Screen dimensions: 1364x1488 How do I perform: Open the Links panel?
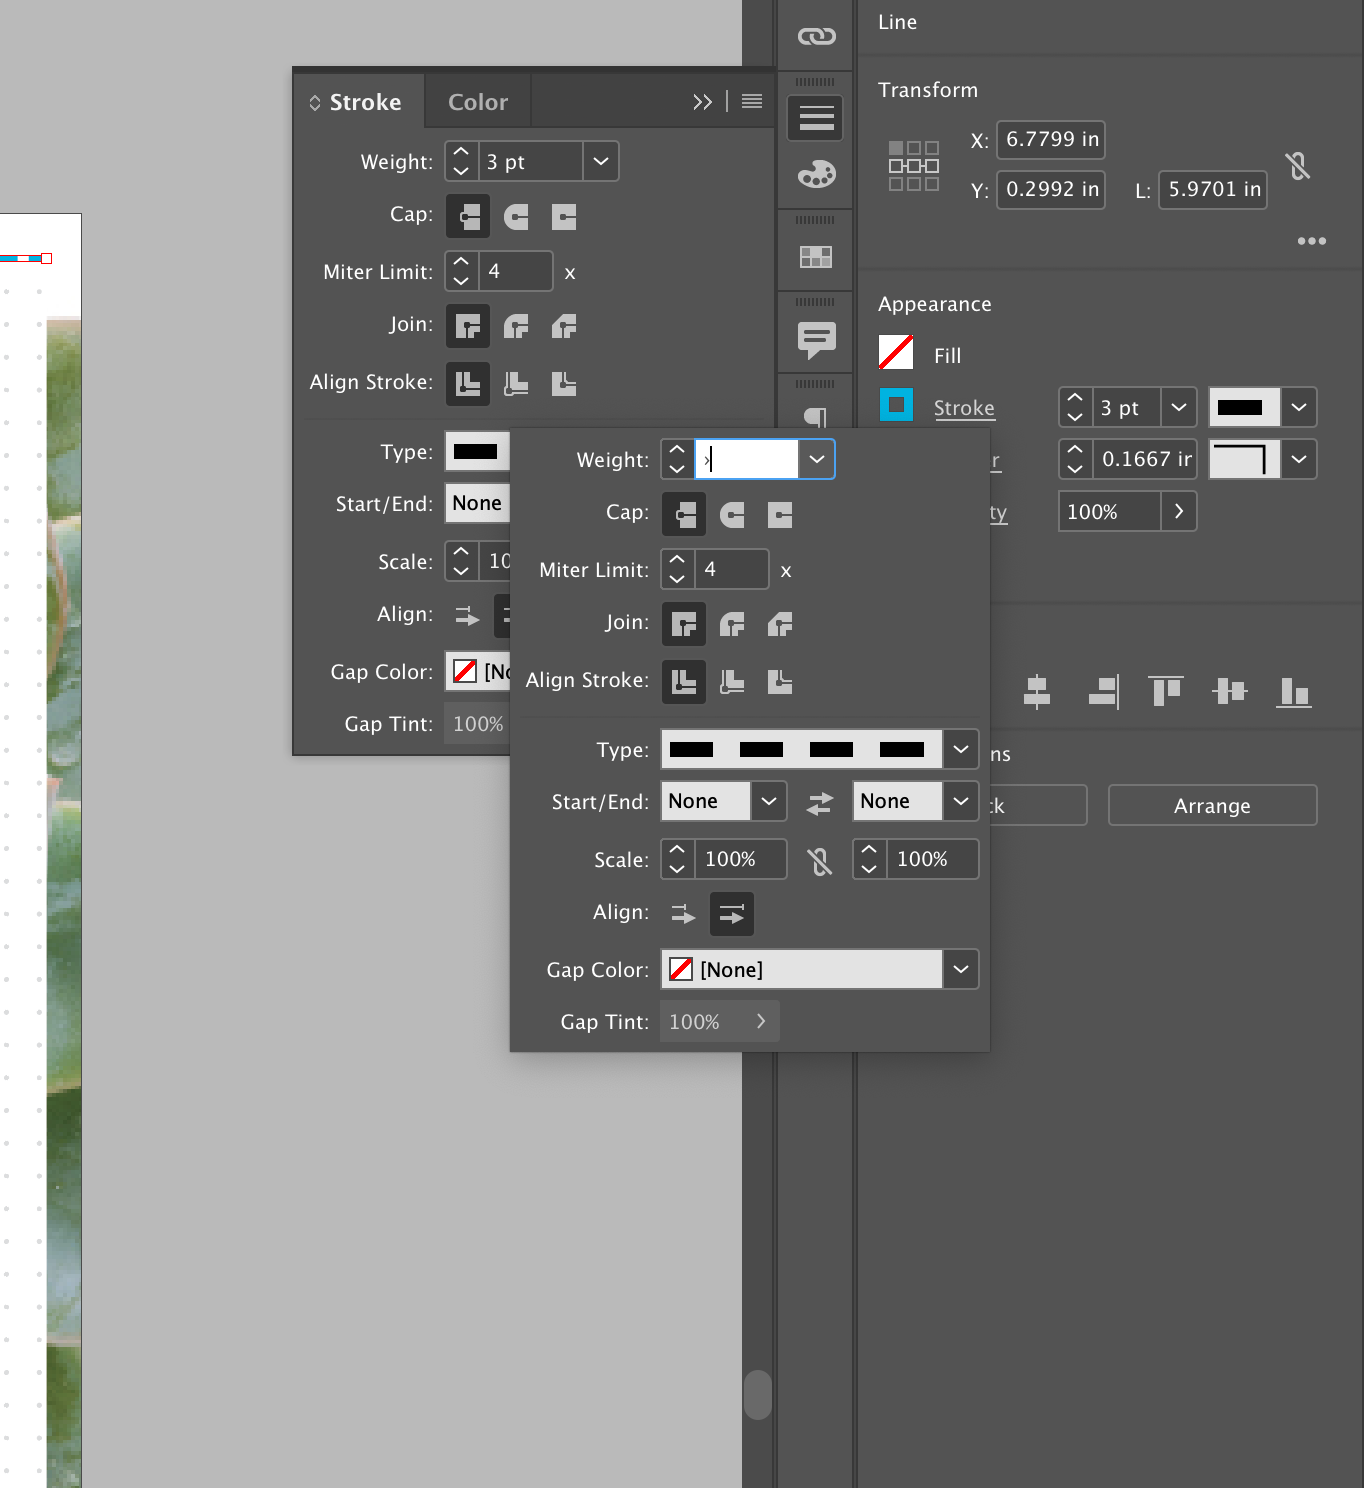[816, 35]
